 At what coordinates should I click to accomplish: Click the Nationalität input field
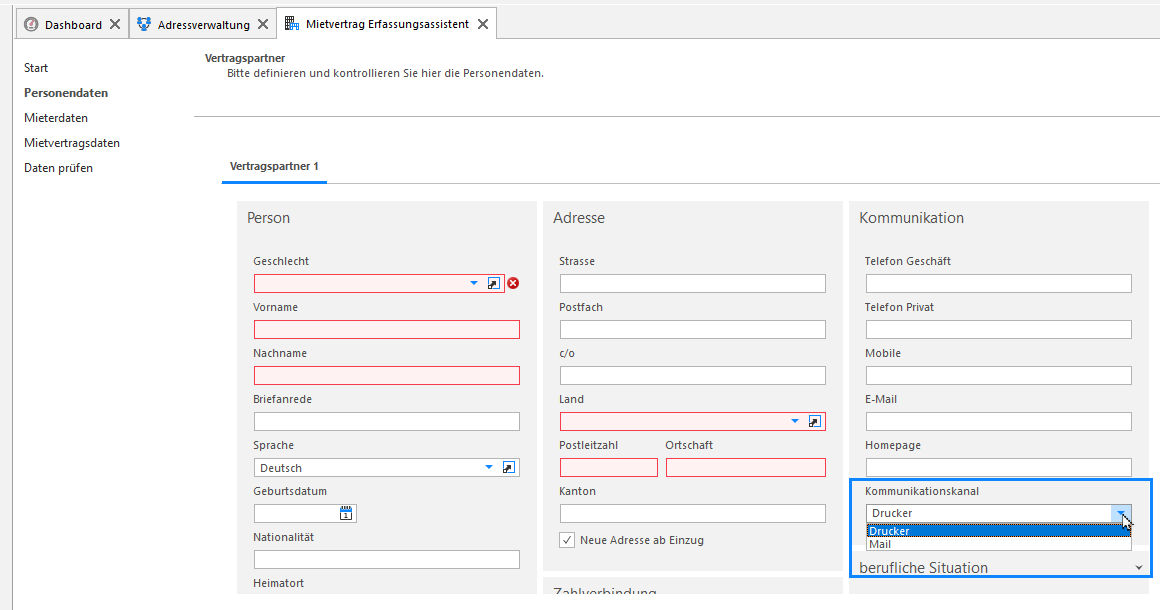(x=387, y=559)
